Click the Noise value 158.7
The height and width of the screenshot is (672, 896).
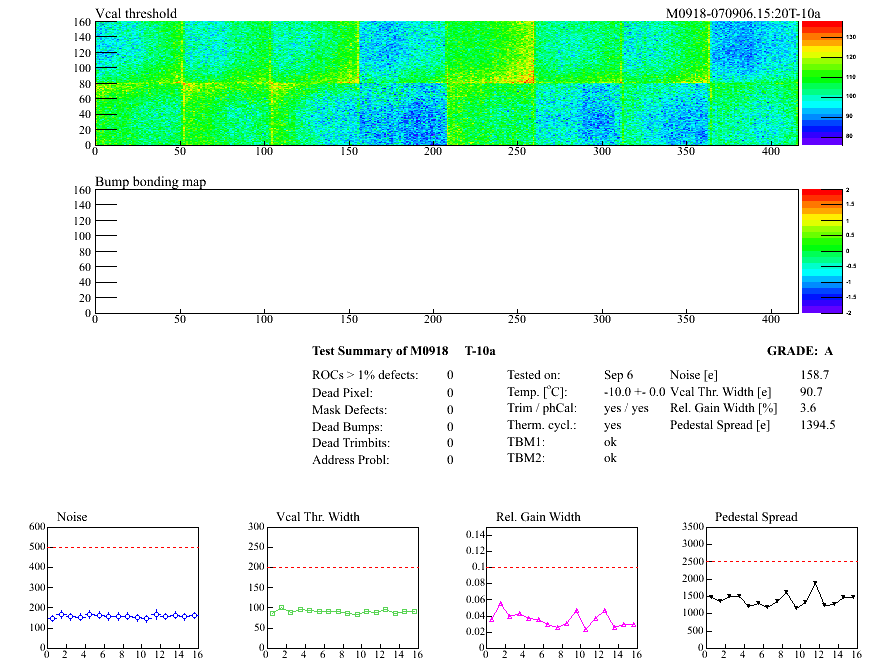point(814,375)
